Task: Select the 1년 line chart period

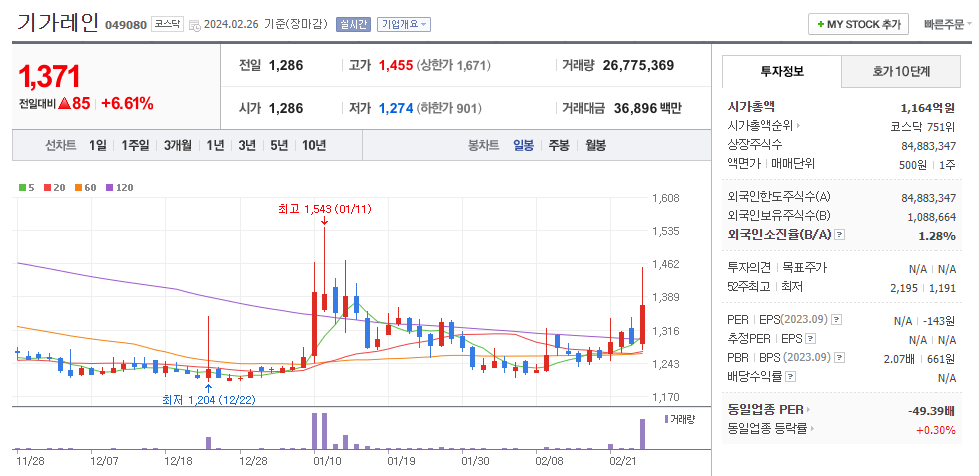Action: (x=215, y=146)
